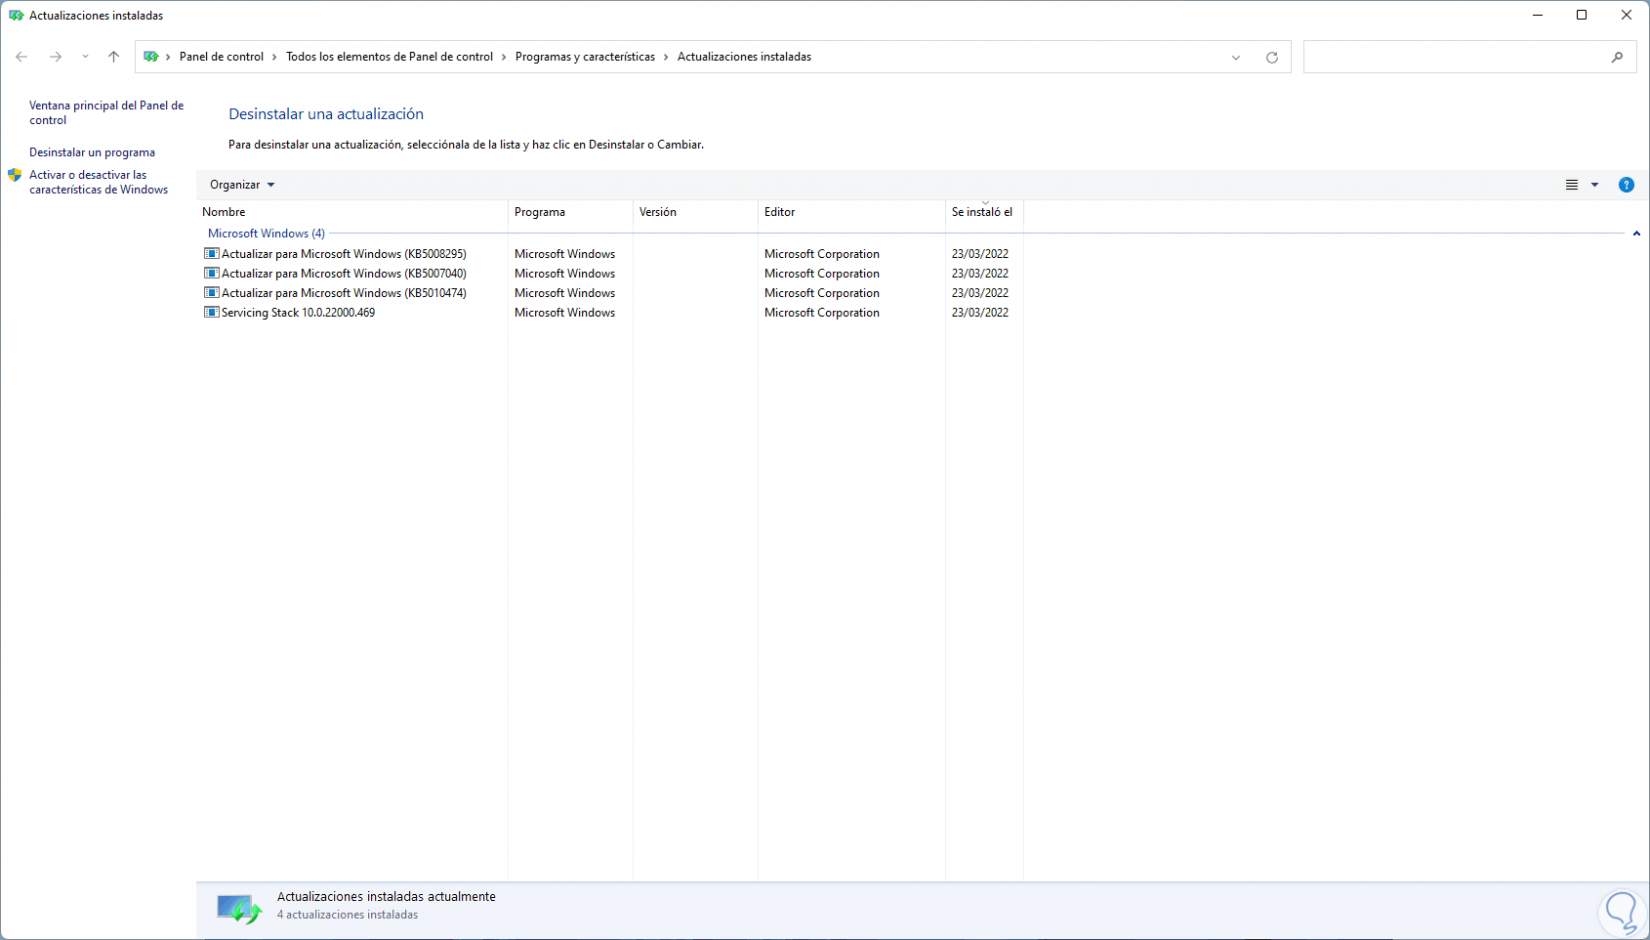Change view with the view layout icon
The image size is (1650, 940).
pos(1572,185)
